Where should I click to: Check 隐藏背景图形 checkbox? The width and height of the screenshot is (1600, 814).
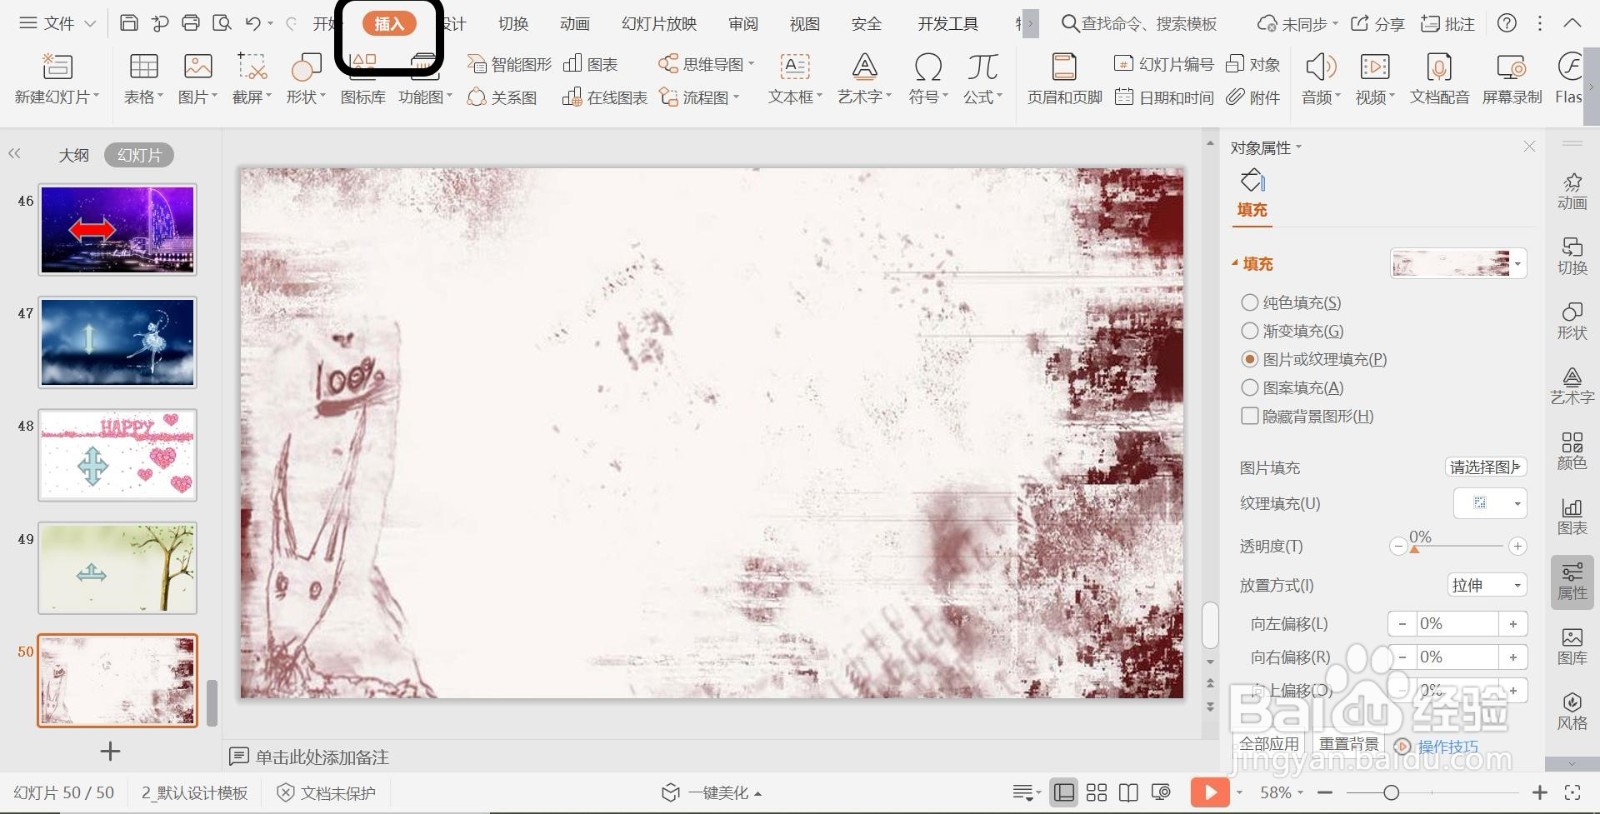pos(1249,416)
